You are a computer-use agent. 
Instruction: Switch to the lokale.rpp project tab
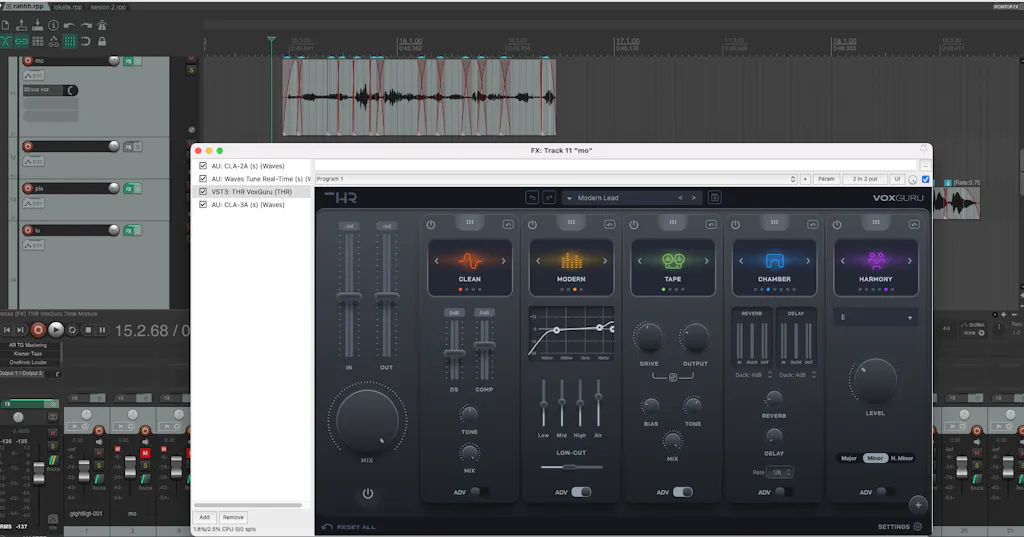(x=67, y=6)
